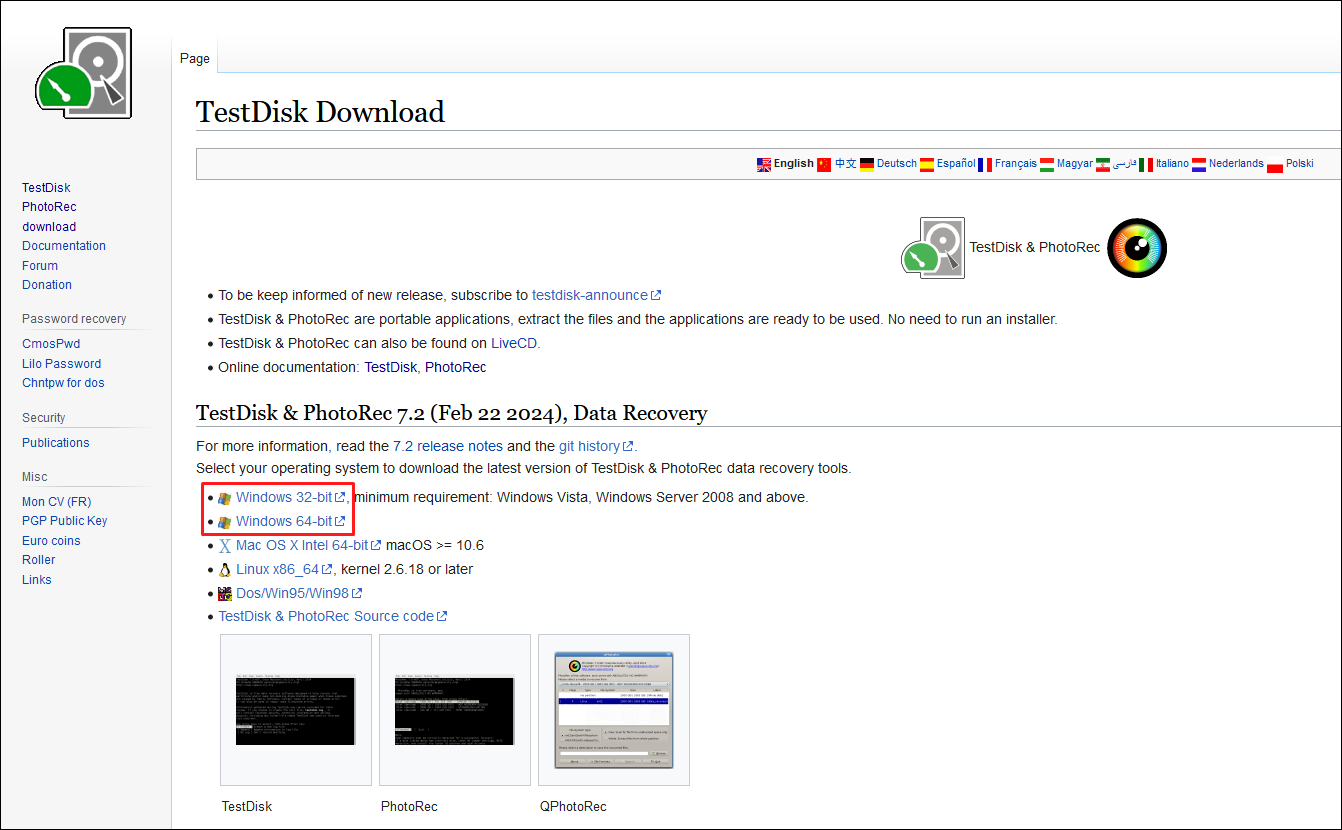Click the Chinese flag icon
The image size is (1342, 830).
[824, 164]
